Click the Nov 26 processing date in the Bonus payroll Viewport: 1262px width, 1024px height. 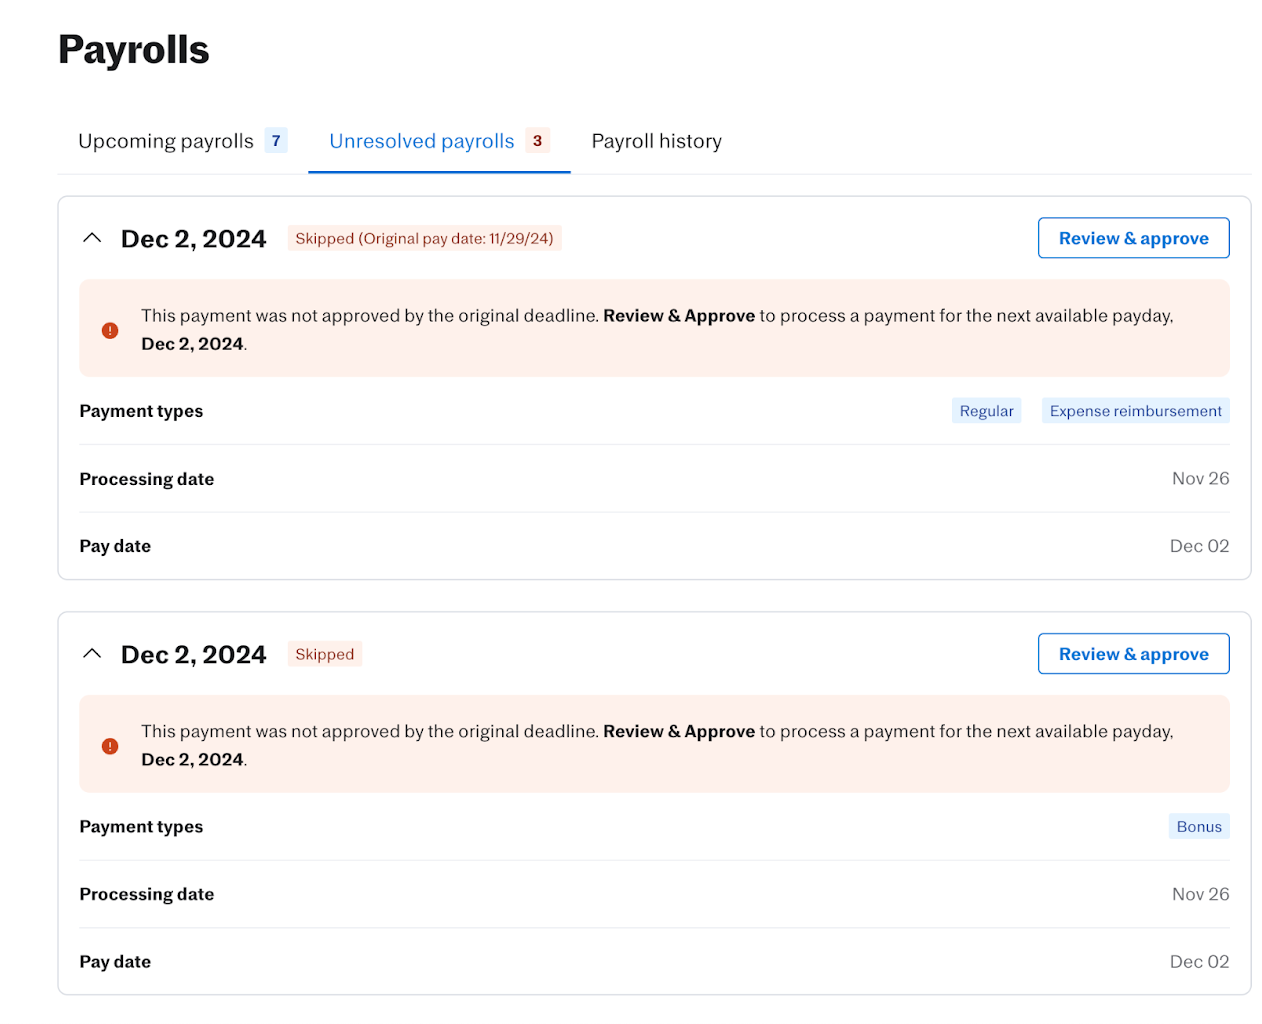tap(1200, 894)
